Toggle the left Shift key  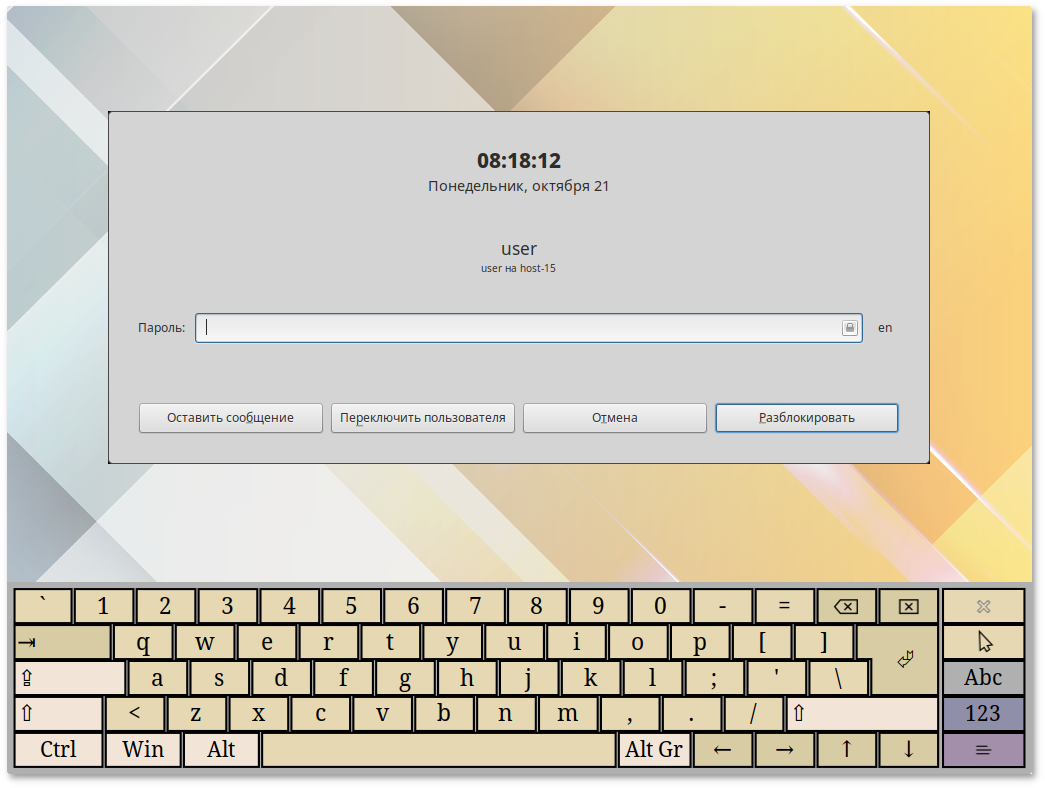tap(58, 714)
